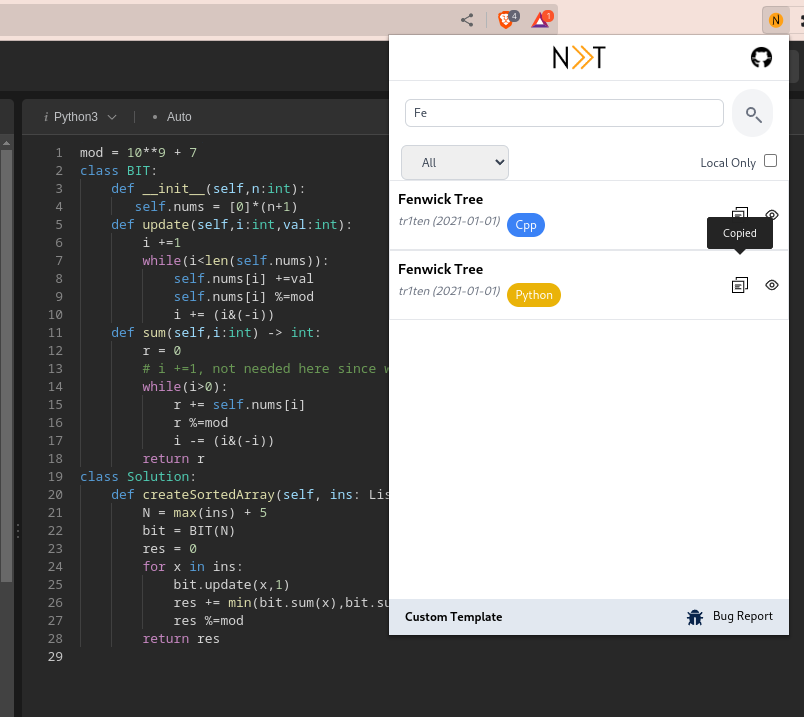The image size is (804, 717).
Task: Click the magnifier search button
Action: 753,113
